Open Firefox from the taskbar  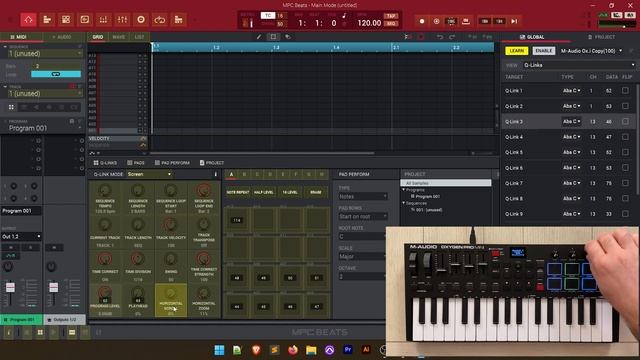tap(293, 350)
